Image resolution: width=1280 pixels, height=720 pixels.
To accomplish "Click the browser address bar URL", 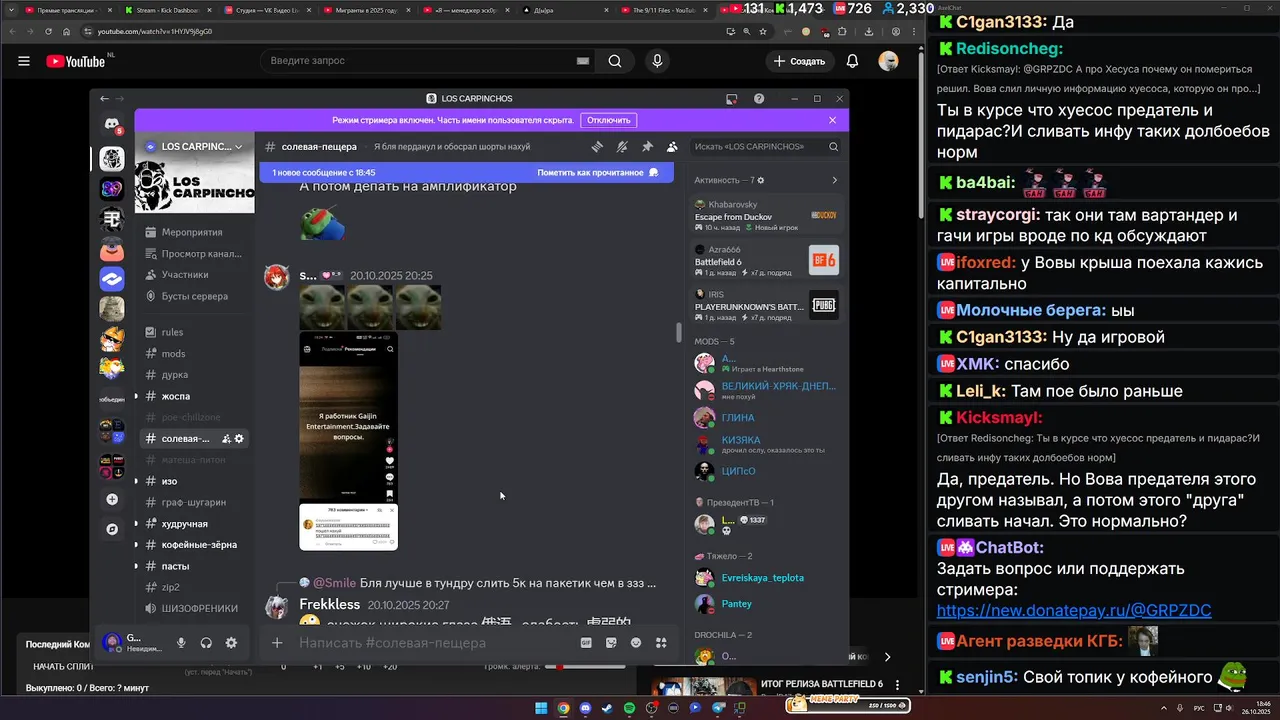I will point(155,31).
